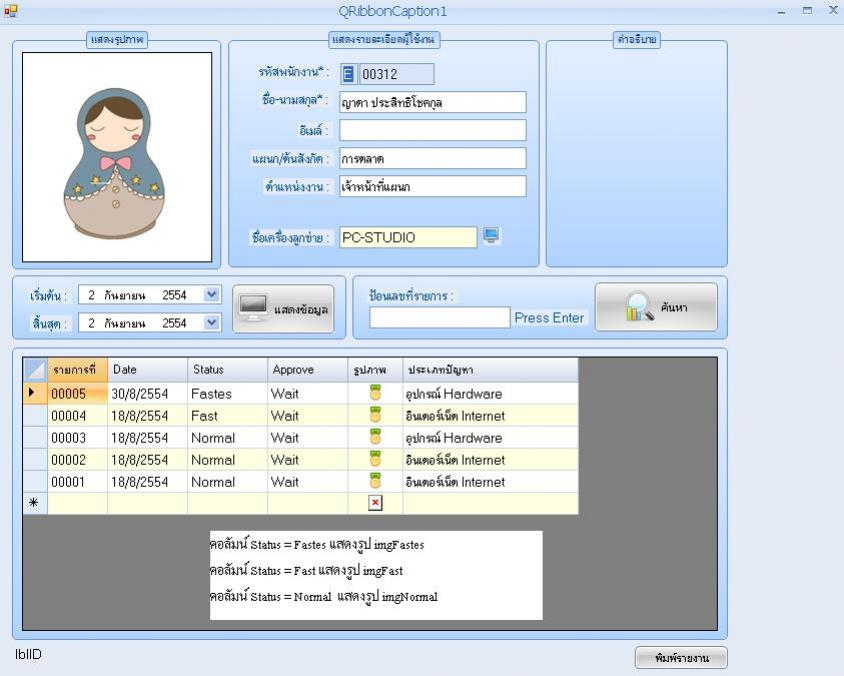Click the medal image in row 00005
Screen dimensions: 844x676
point(375,392)
